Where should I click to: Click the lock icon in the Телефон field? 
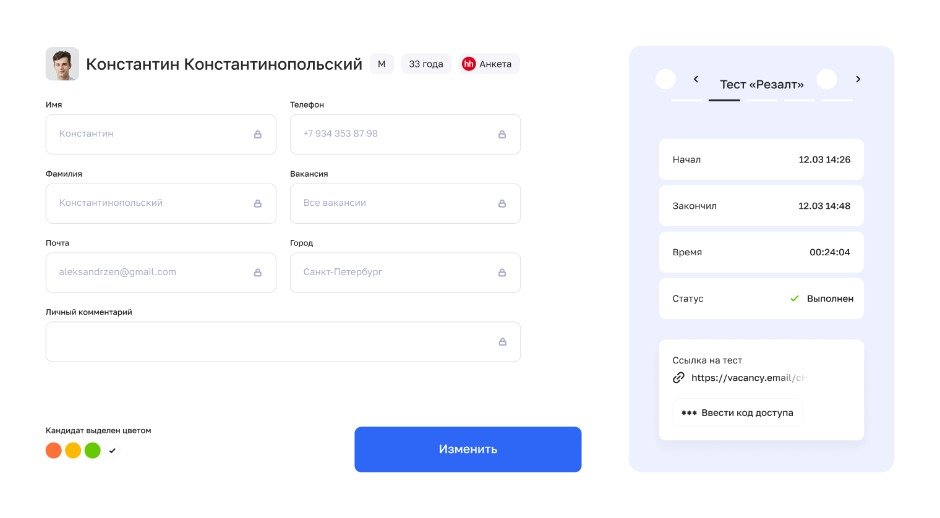pos(501,134)
